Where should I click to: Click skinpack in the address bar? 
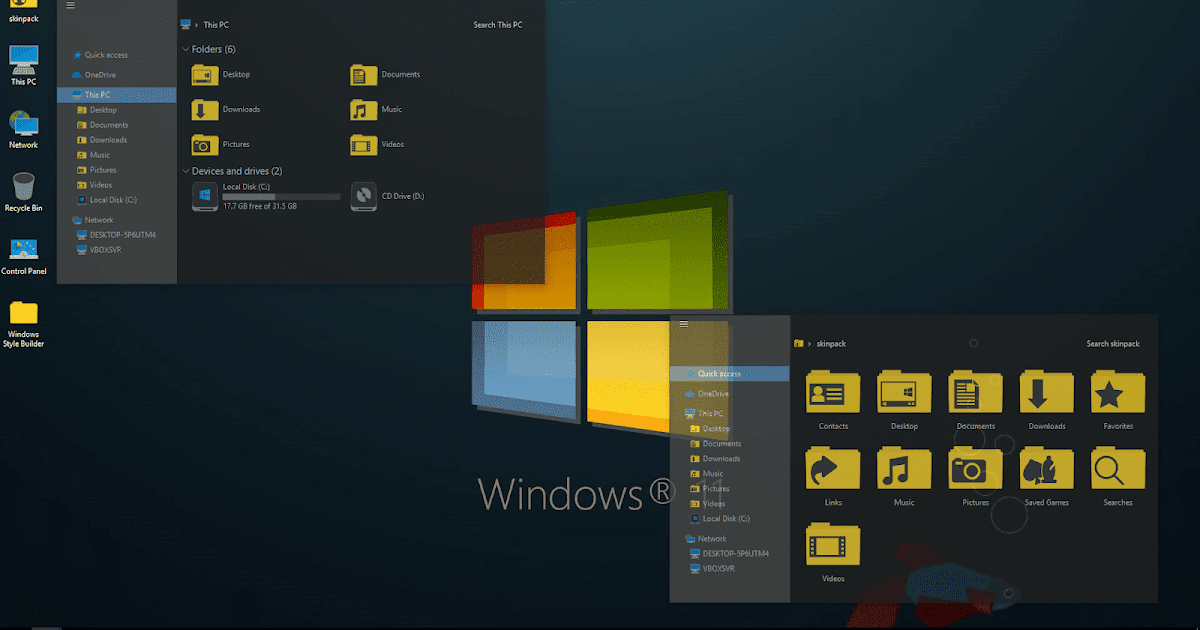(831, 344)
